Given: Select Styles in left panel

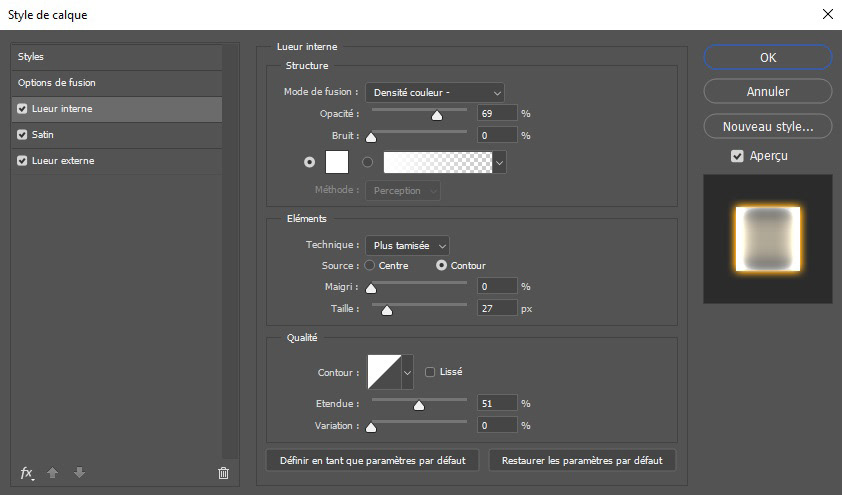Looking at the screenshot, I should 117,57.
